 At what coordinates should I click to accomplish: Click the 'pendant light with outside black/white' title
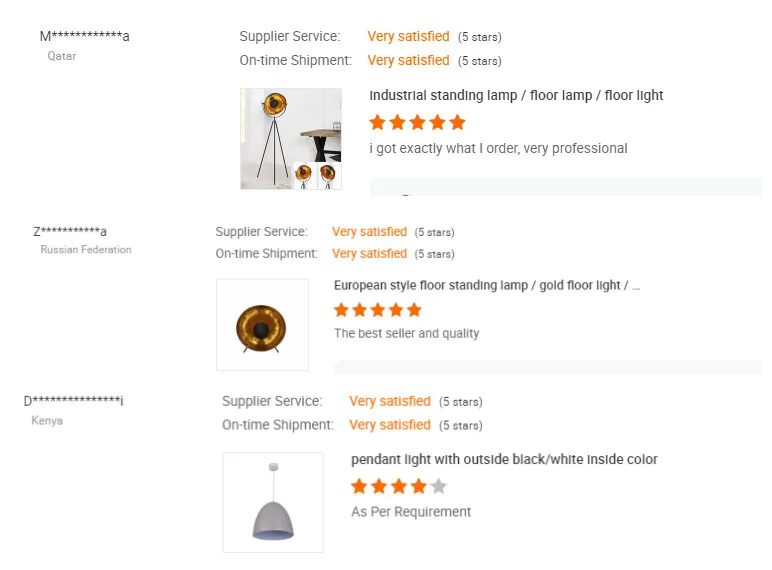pos(504,460)
